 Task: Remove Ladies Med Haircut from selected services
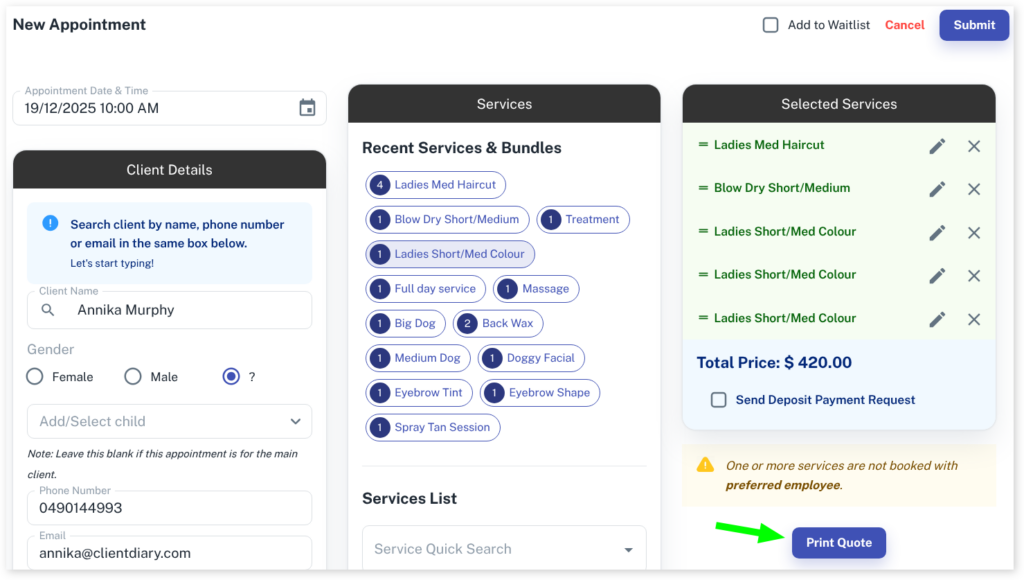(974, 146)
